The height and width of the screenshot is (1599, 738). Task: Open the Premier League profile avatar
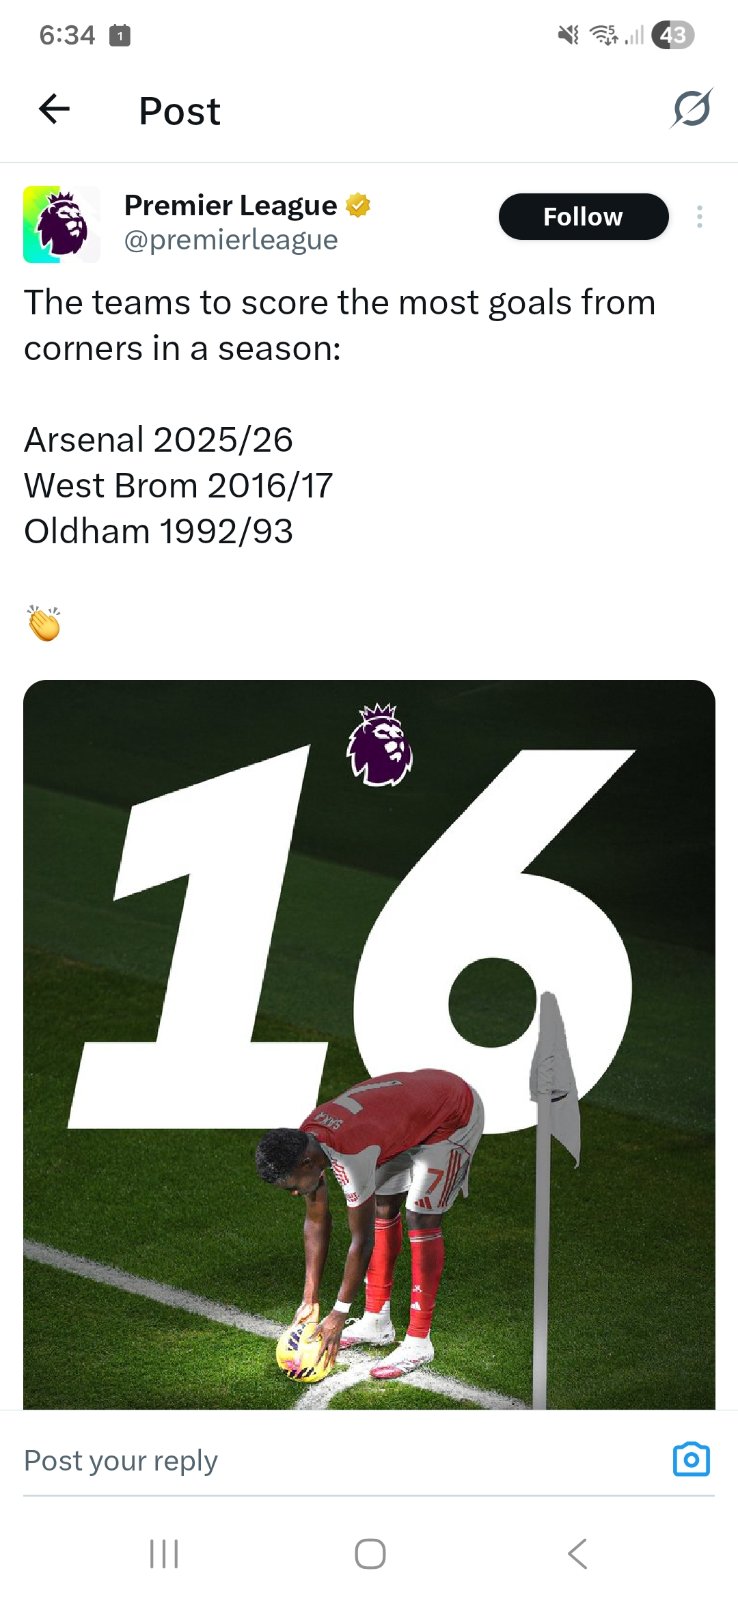(62, 224)
